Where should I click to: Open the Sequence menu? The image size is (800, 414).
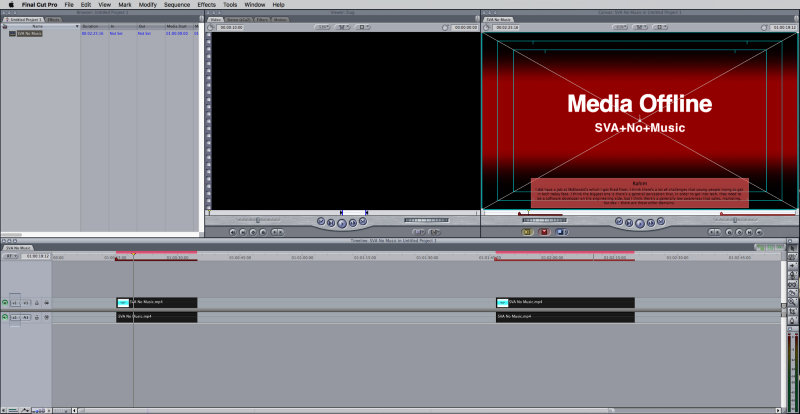pos(177,4)
